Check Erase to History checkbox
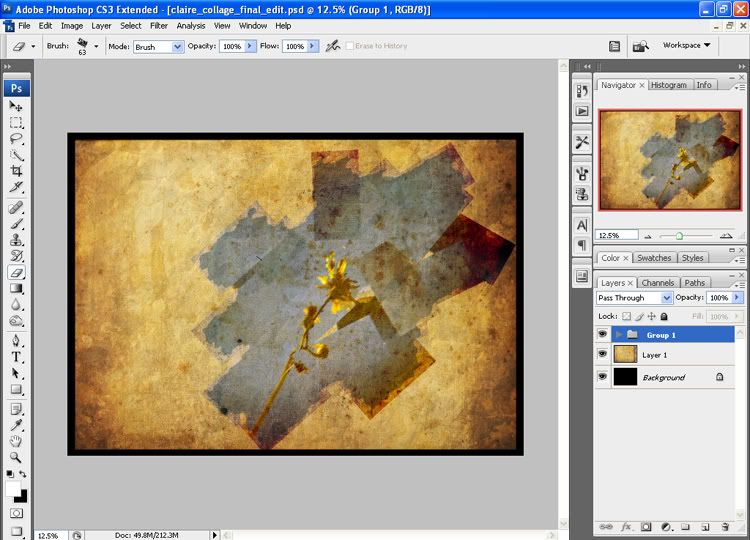 point(350,46)
